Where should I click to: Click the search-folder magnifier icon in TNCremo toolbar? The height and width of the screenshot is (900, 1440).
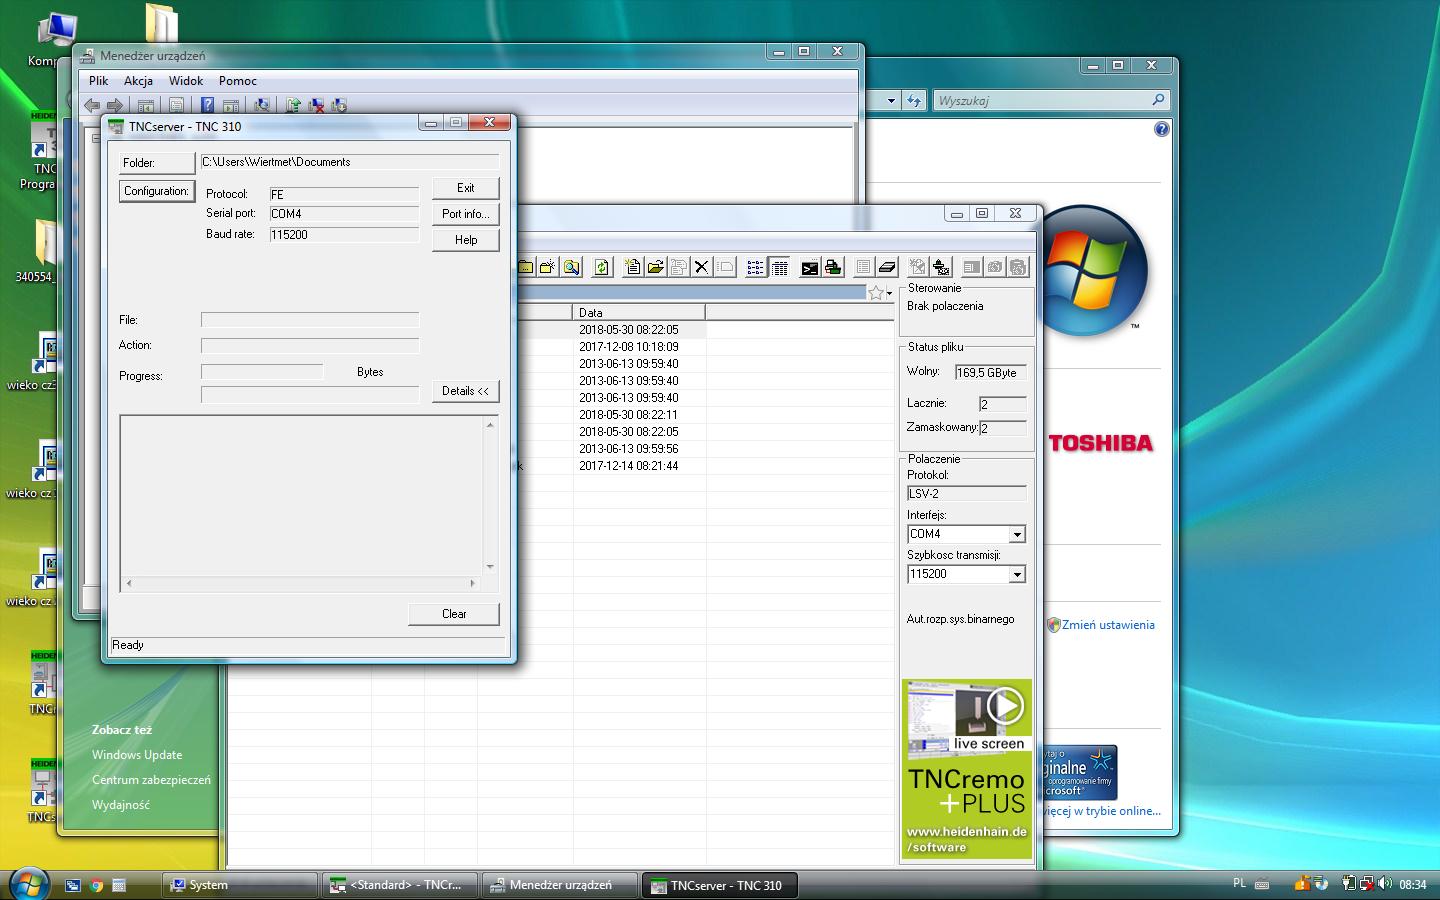[571, 267]
